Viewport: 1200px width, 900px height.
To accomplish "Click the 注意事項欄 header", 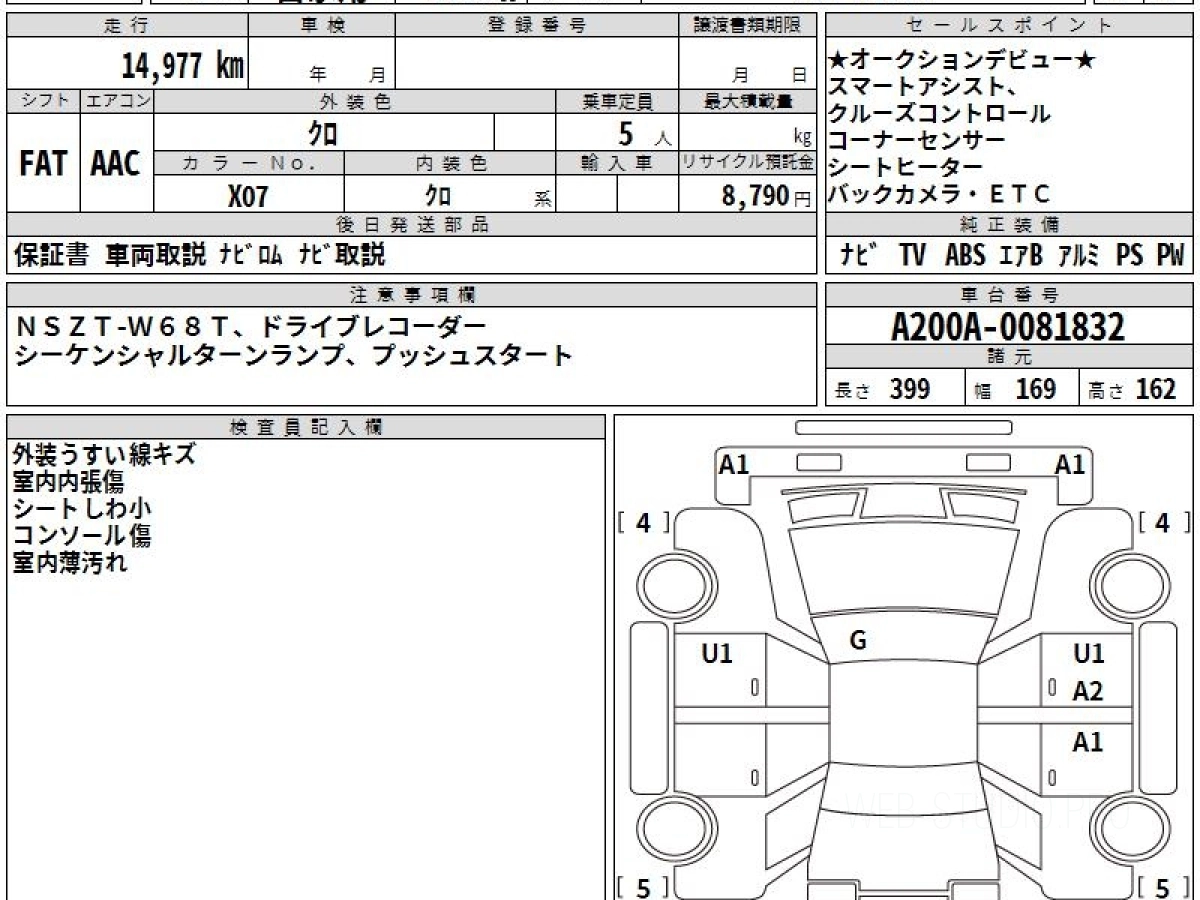I will click(x=411, y=295).
